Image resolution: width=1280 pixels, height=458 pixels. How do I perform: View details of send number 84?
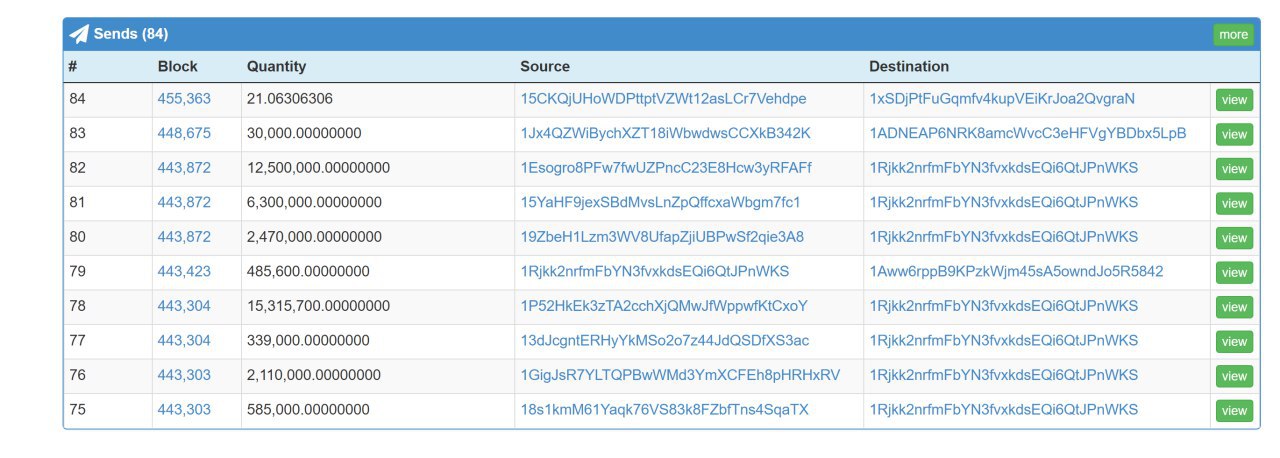coord(1234,100)
